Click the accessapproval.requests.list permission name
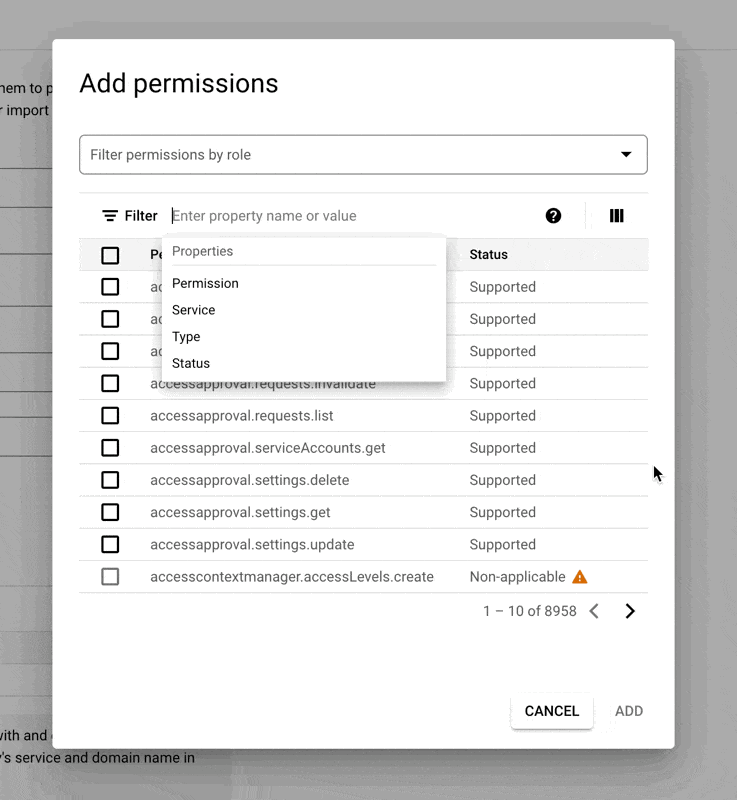Screen dimensions: 737x800 click(242, 416)
